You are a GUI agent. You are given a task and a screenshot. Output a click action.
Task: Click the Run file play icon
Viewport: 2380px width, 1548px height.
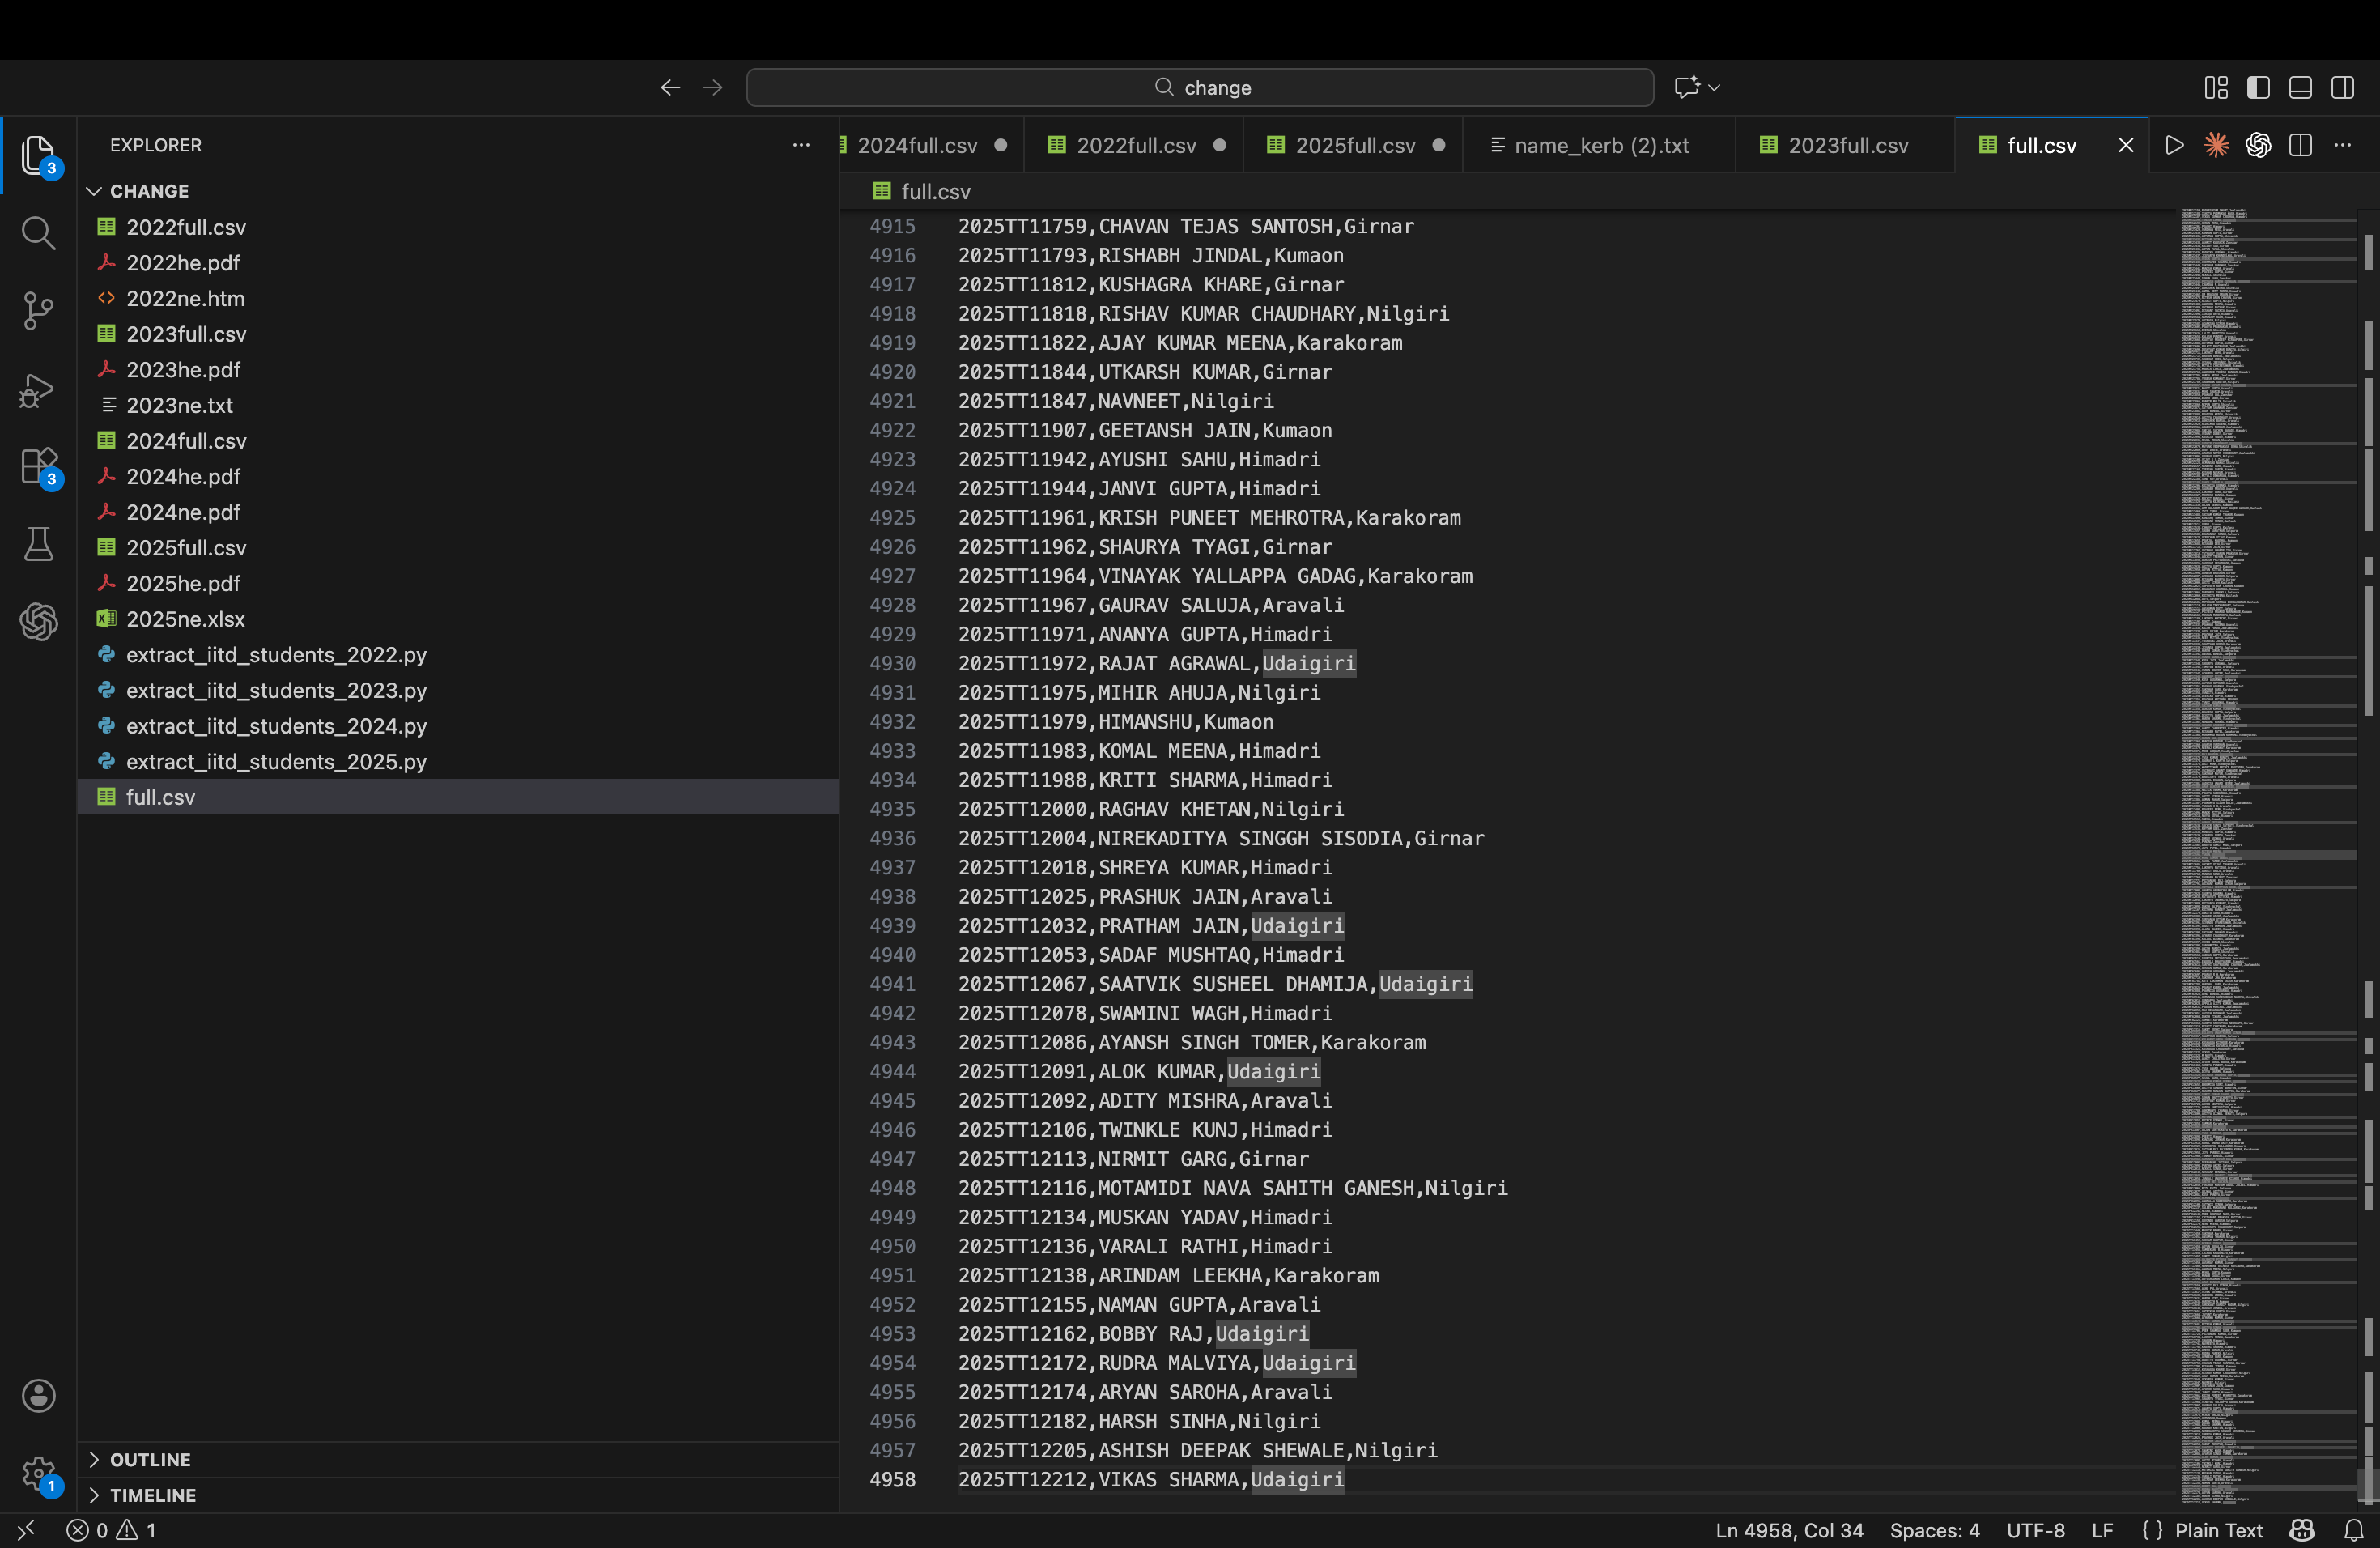(2174, 145)
